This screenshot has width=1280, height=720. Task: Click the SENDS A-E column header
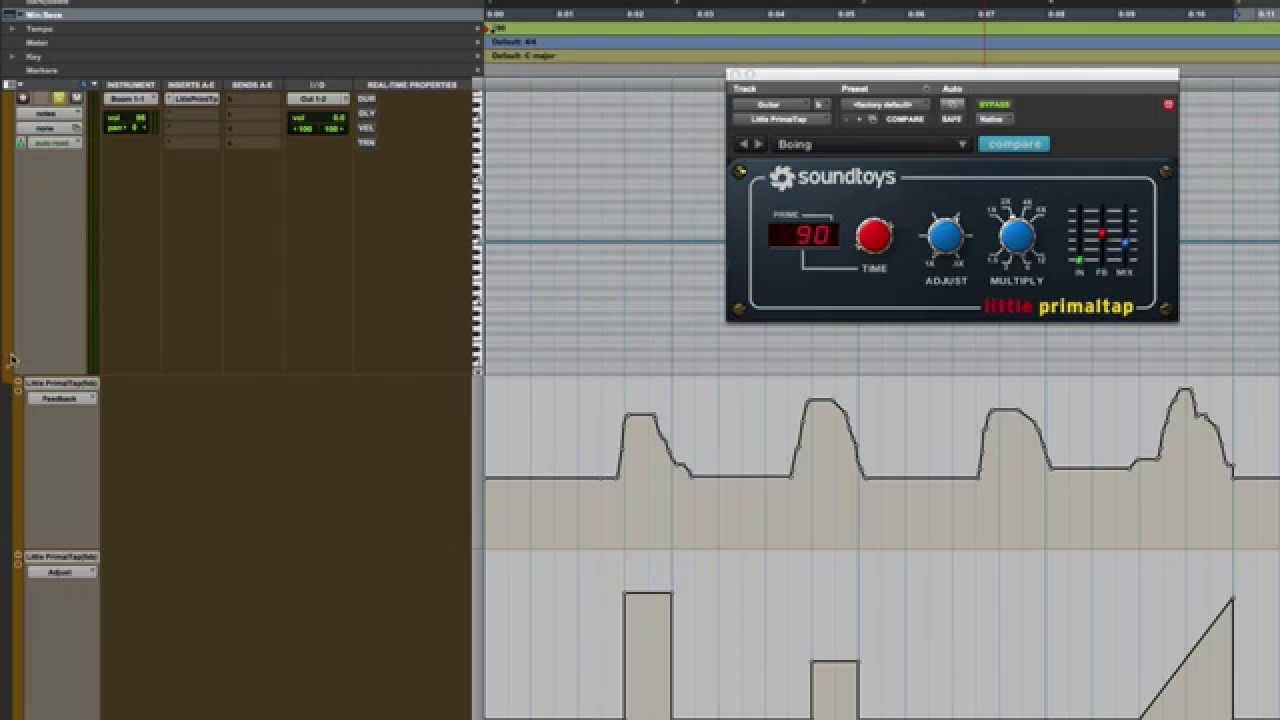(x=251, y=85)
